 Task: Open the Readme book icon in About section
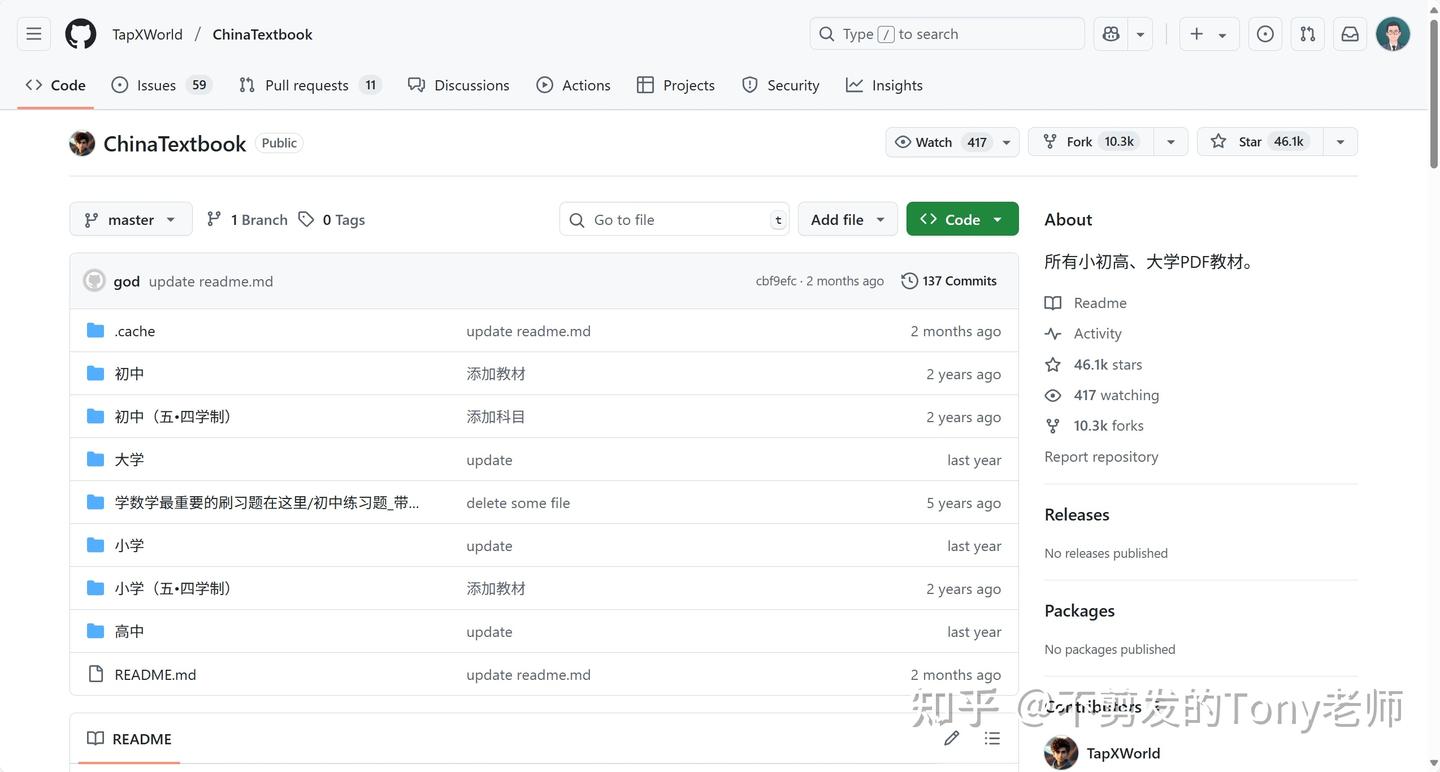pos(1052,302)
